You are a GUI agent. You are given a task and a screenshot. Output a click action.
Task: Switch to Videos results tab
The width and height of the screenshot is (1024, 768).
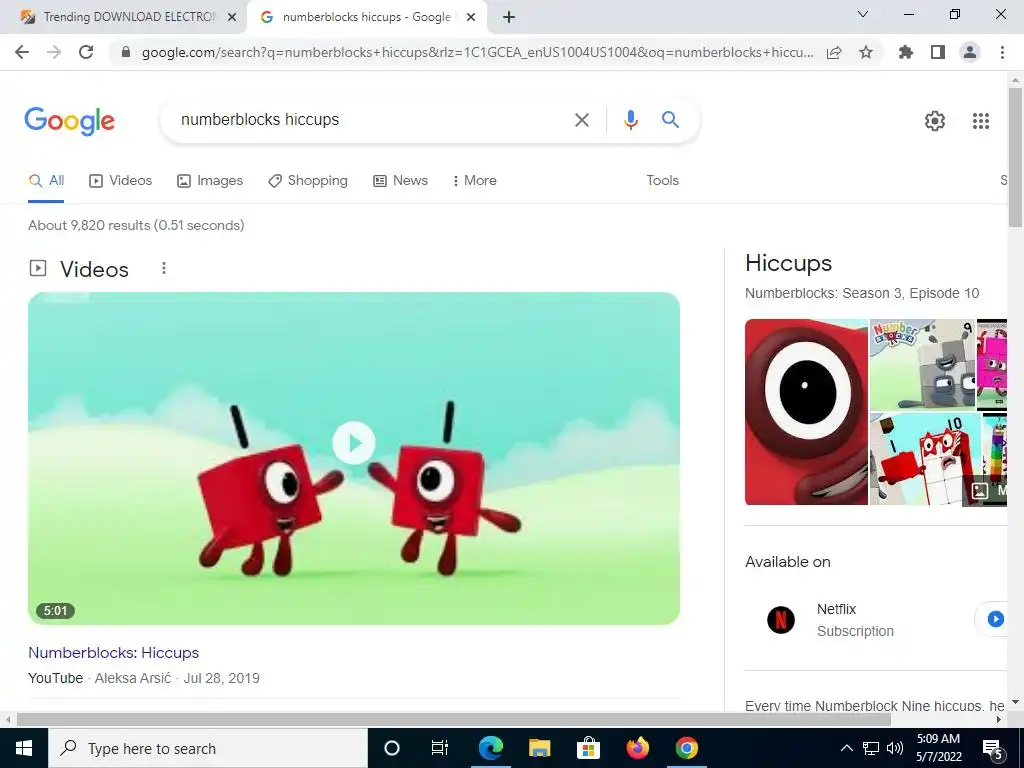pos(120,180)
